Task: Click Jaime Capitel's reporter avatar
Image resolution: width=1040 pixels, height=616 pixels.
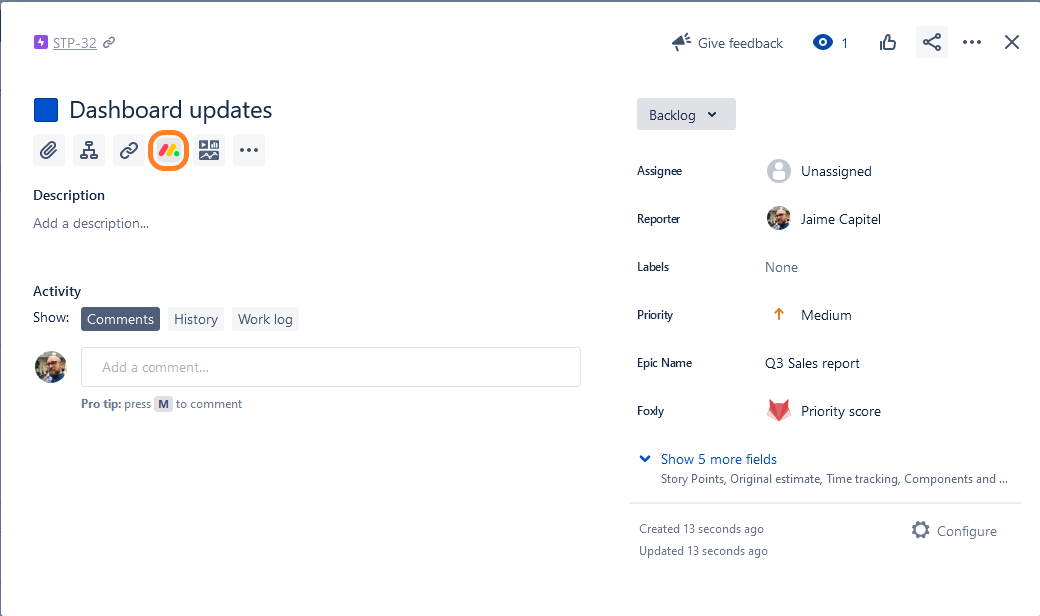Action: click(779, 219)
